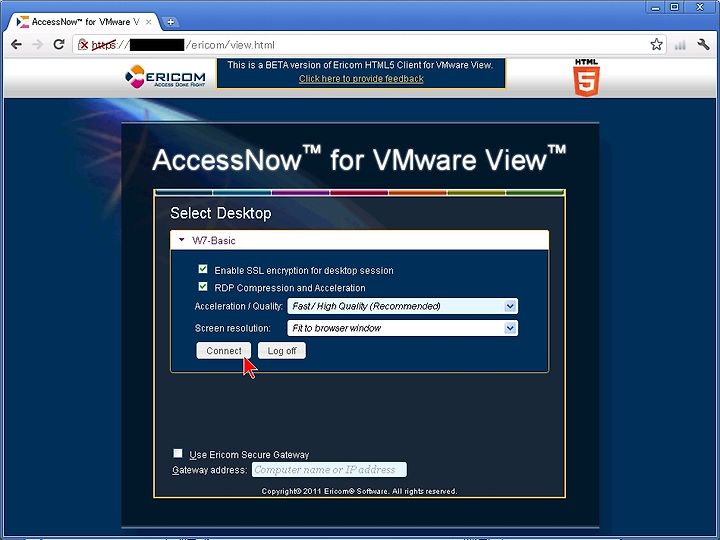Click the Connect button
The image size is (720, 540).
(x=224, y=351)
